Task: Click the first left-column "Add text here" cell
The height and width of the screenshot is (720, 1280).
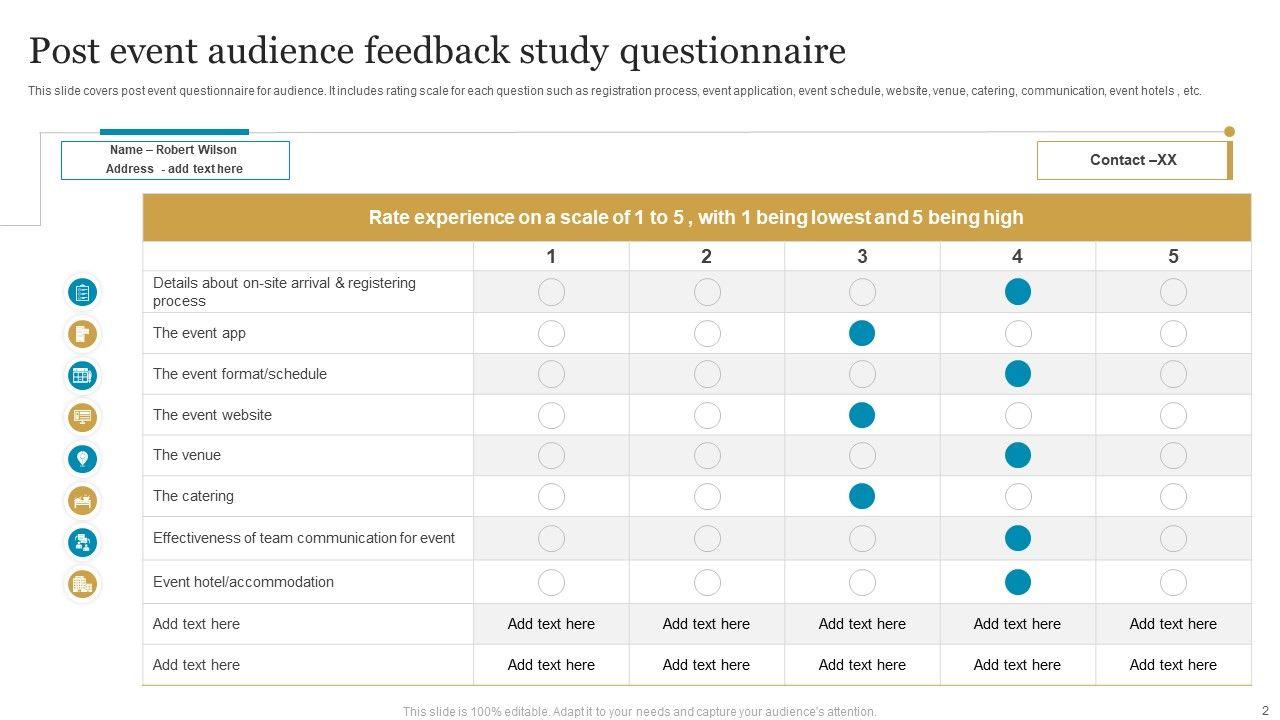Action: [x=197, y=624]
